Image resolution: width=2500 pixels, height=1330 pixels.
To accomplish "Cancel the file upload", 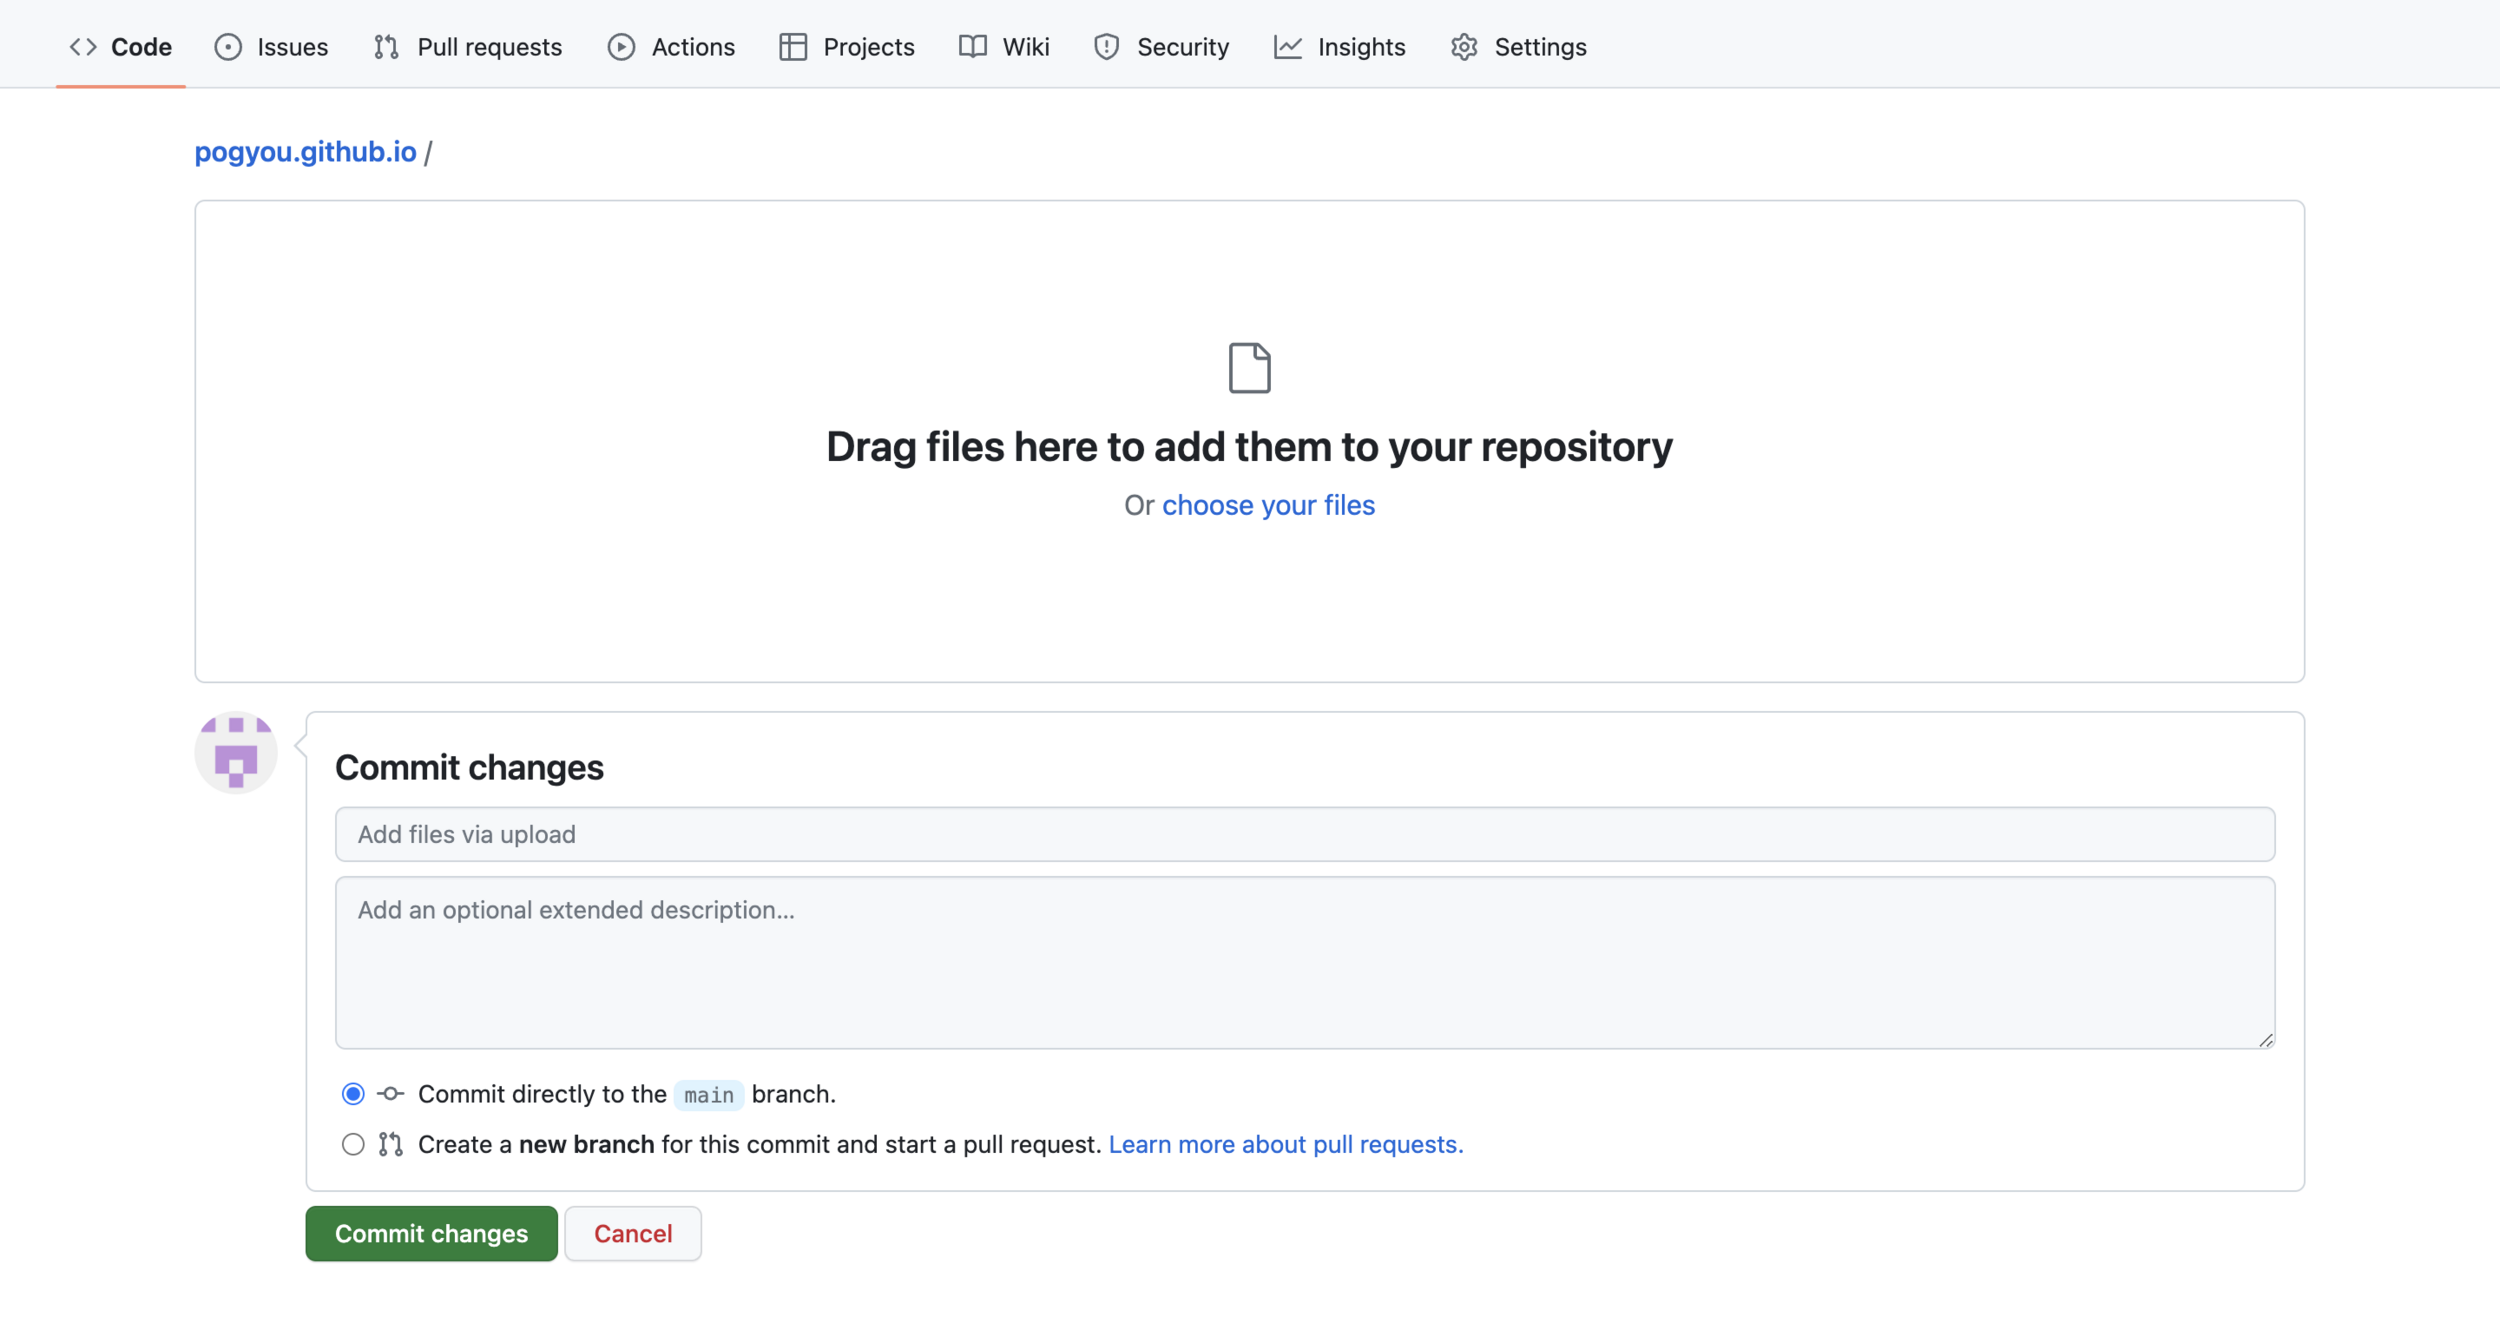I will coord(632,1233).
